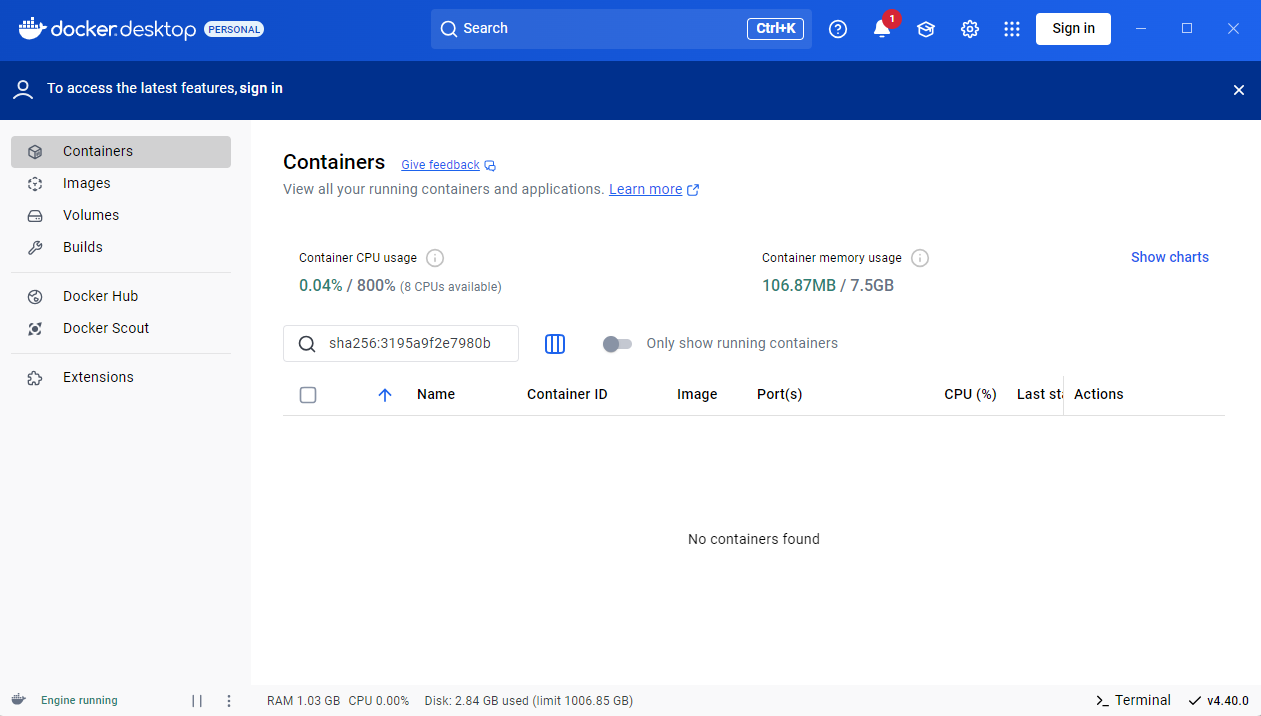The image size is (1261, 716).
Task: Click the container search filter field
Action: 401,343
